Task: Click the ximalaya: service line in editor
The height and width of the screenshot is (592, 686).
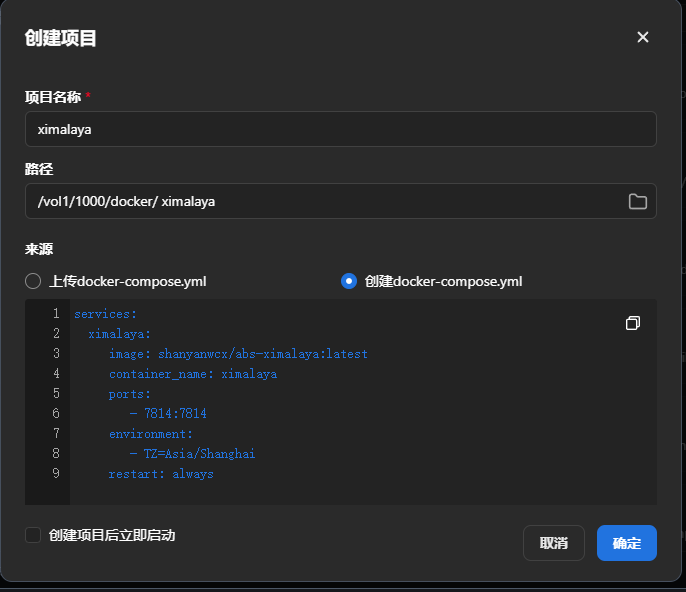Action: pyautogui.click(x=119, y=334)
